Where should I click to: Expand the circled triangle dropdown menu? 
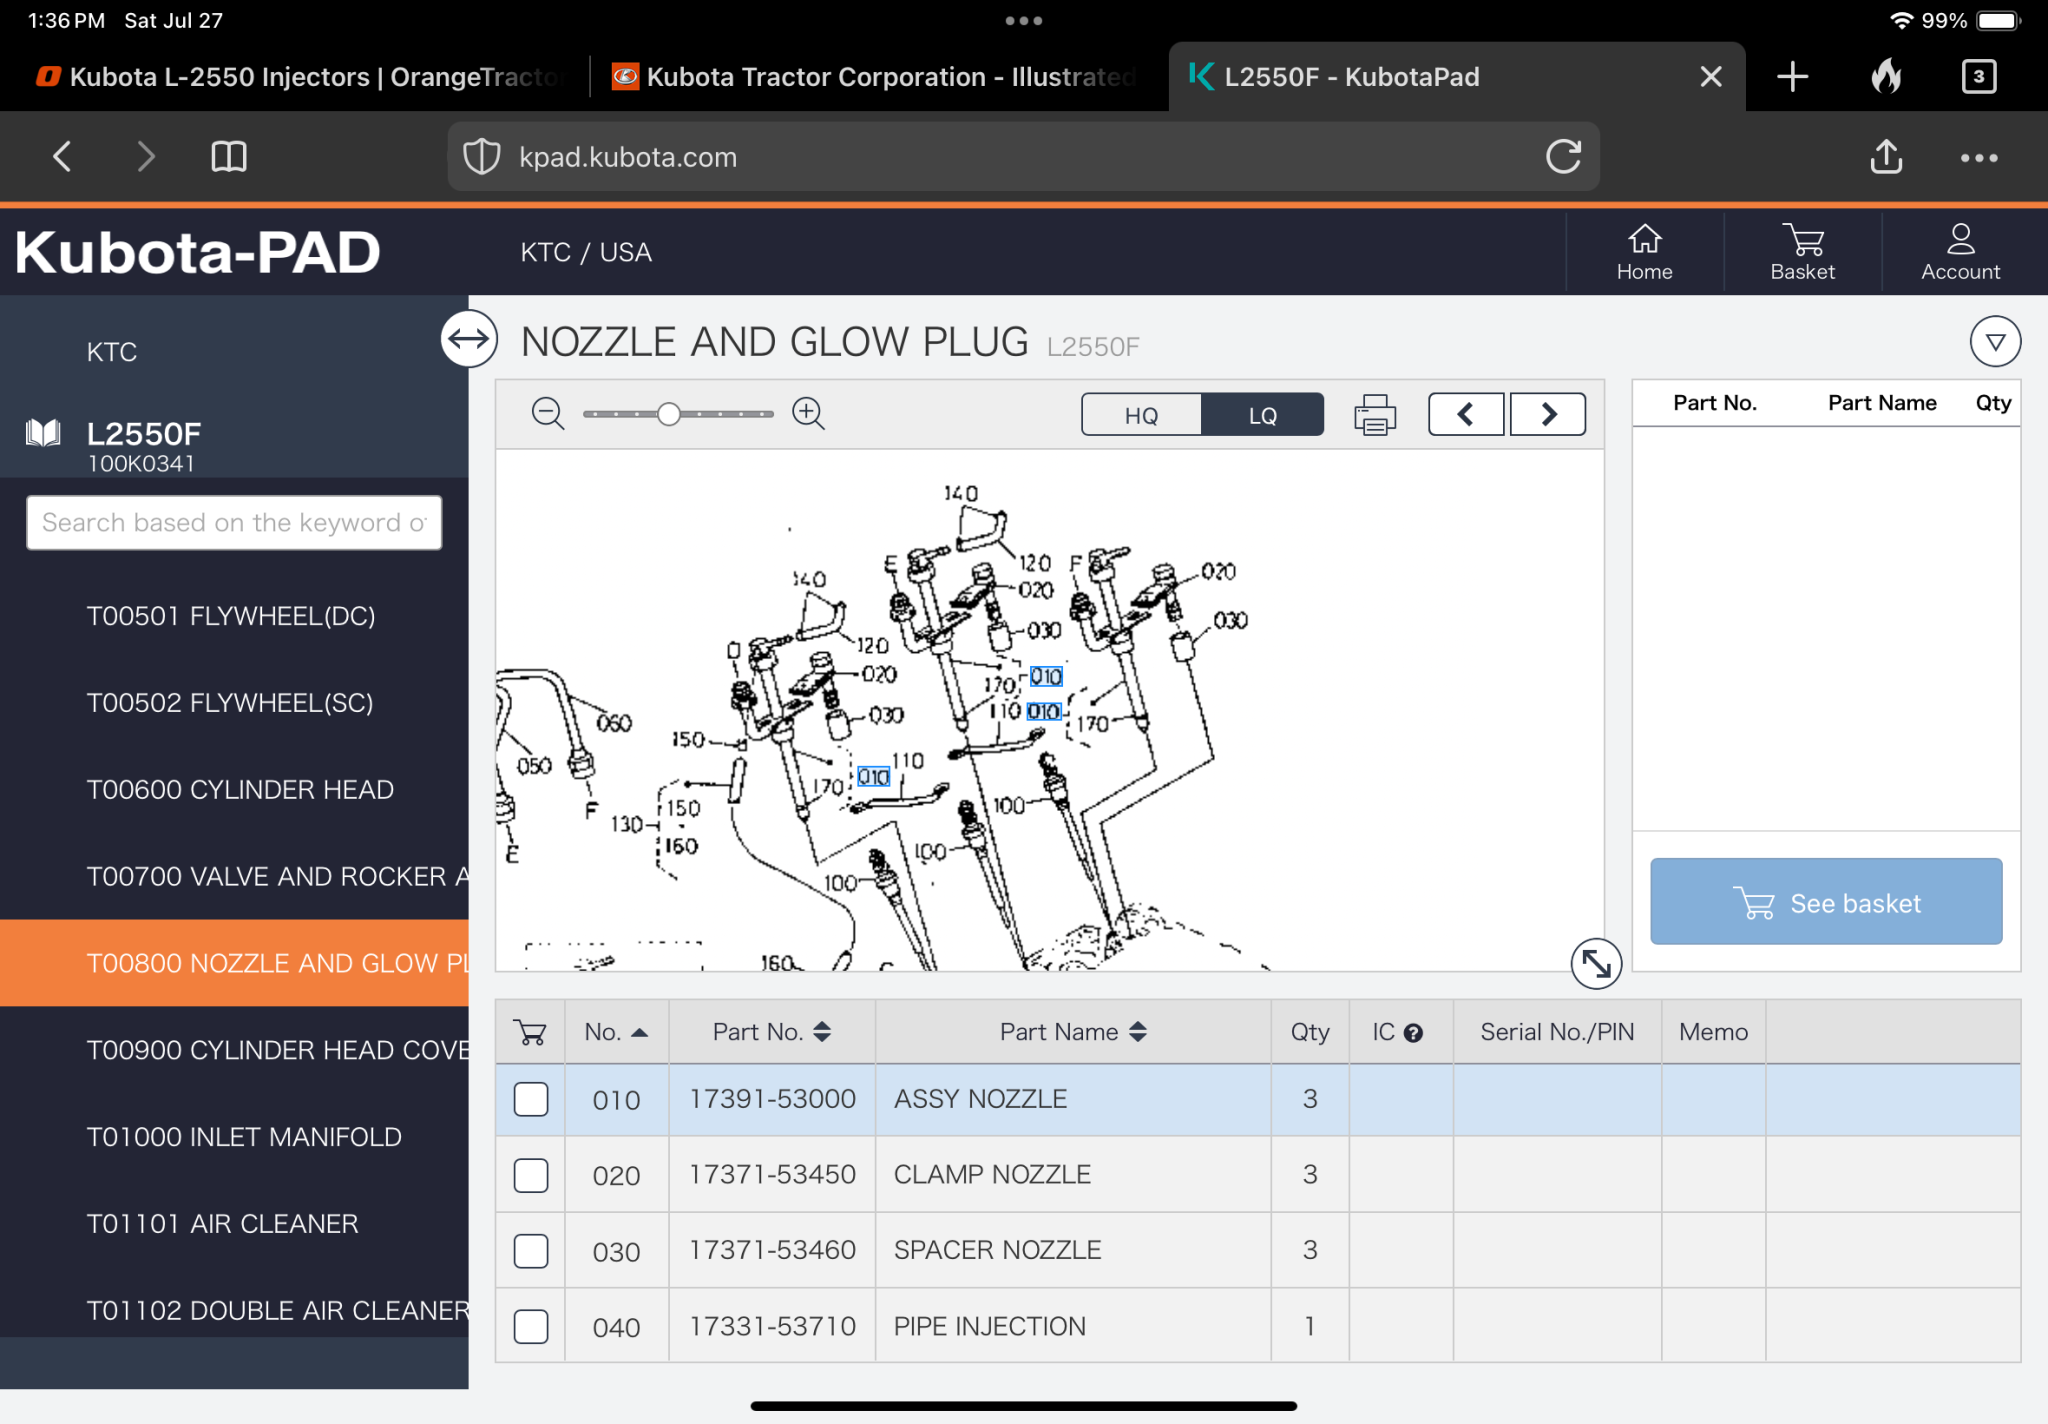pos(1994,342)
